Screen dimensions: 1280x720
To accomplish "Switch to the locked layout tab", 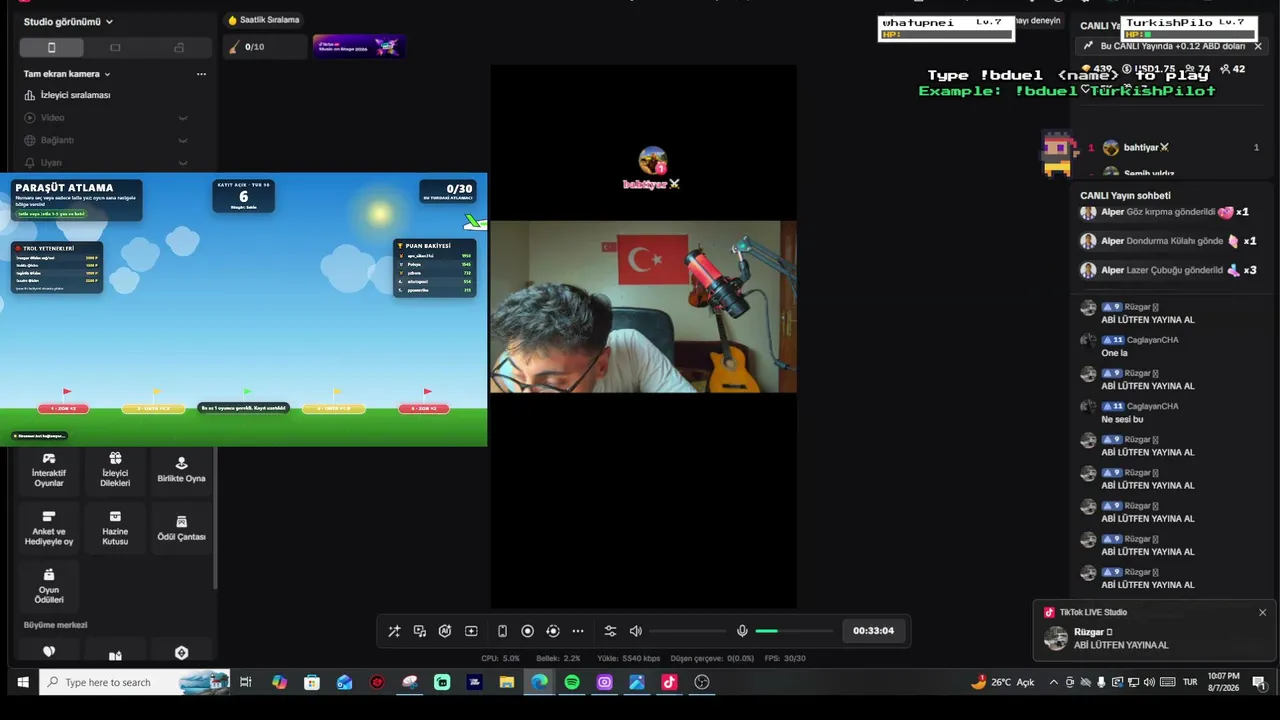I will (179, 47).
